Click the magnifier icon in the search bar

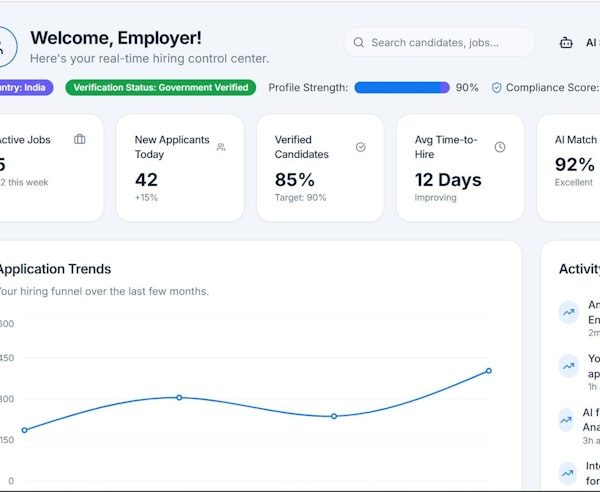click(x=359, y=43)
